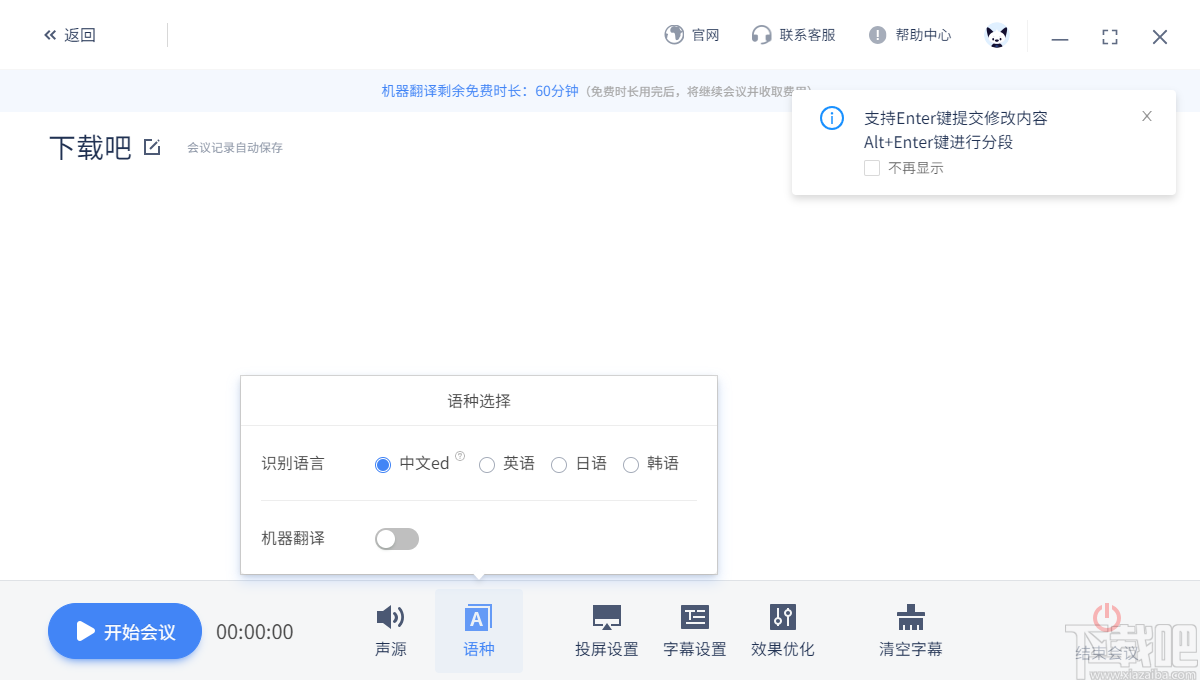End the meeting with 结束会议
1200x680 pixels.
coord(1107,631)
